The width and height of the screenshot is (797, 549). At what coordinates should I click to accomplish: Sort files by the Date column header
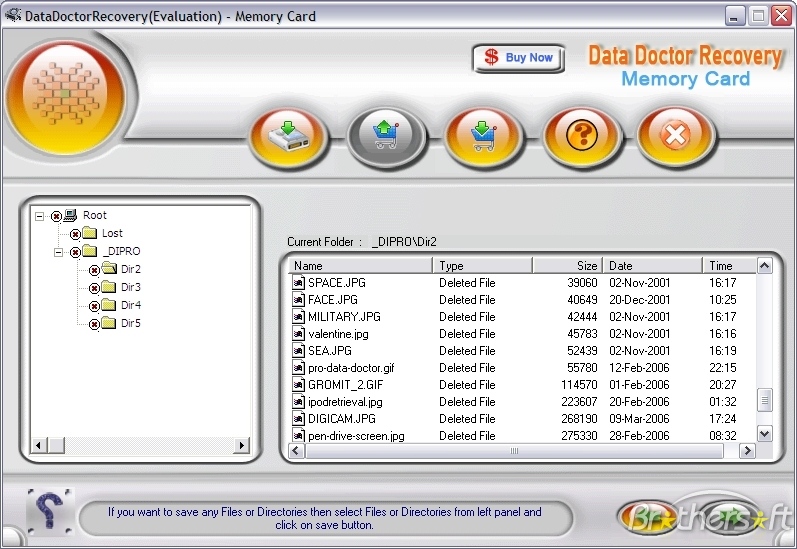652,266
